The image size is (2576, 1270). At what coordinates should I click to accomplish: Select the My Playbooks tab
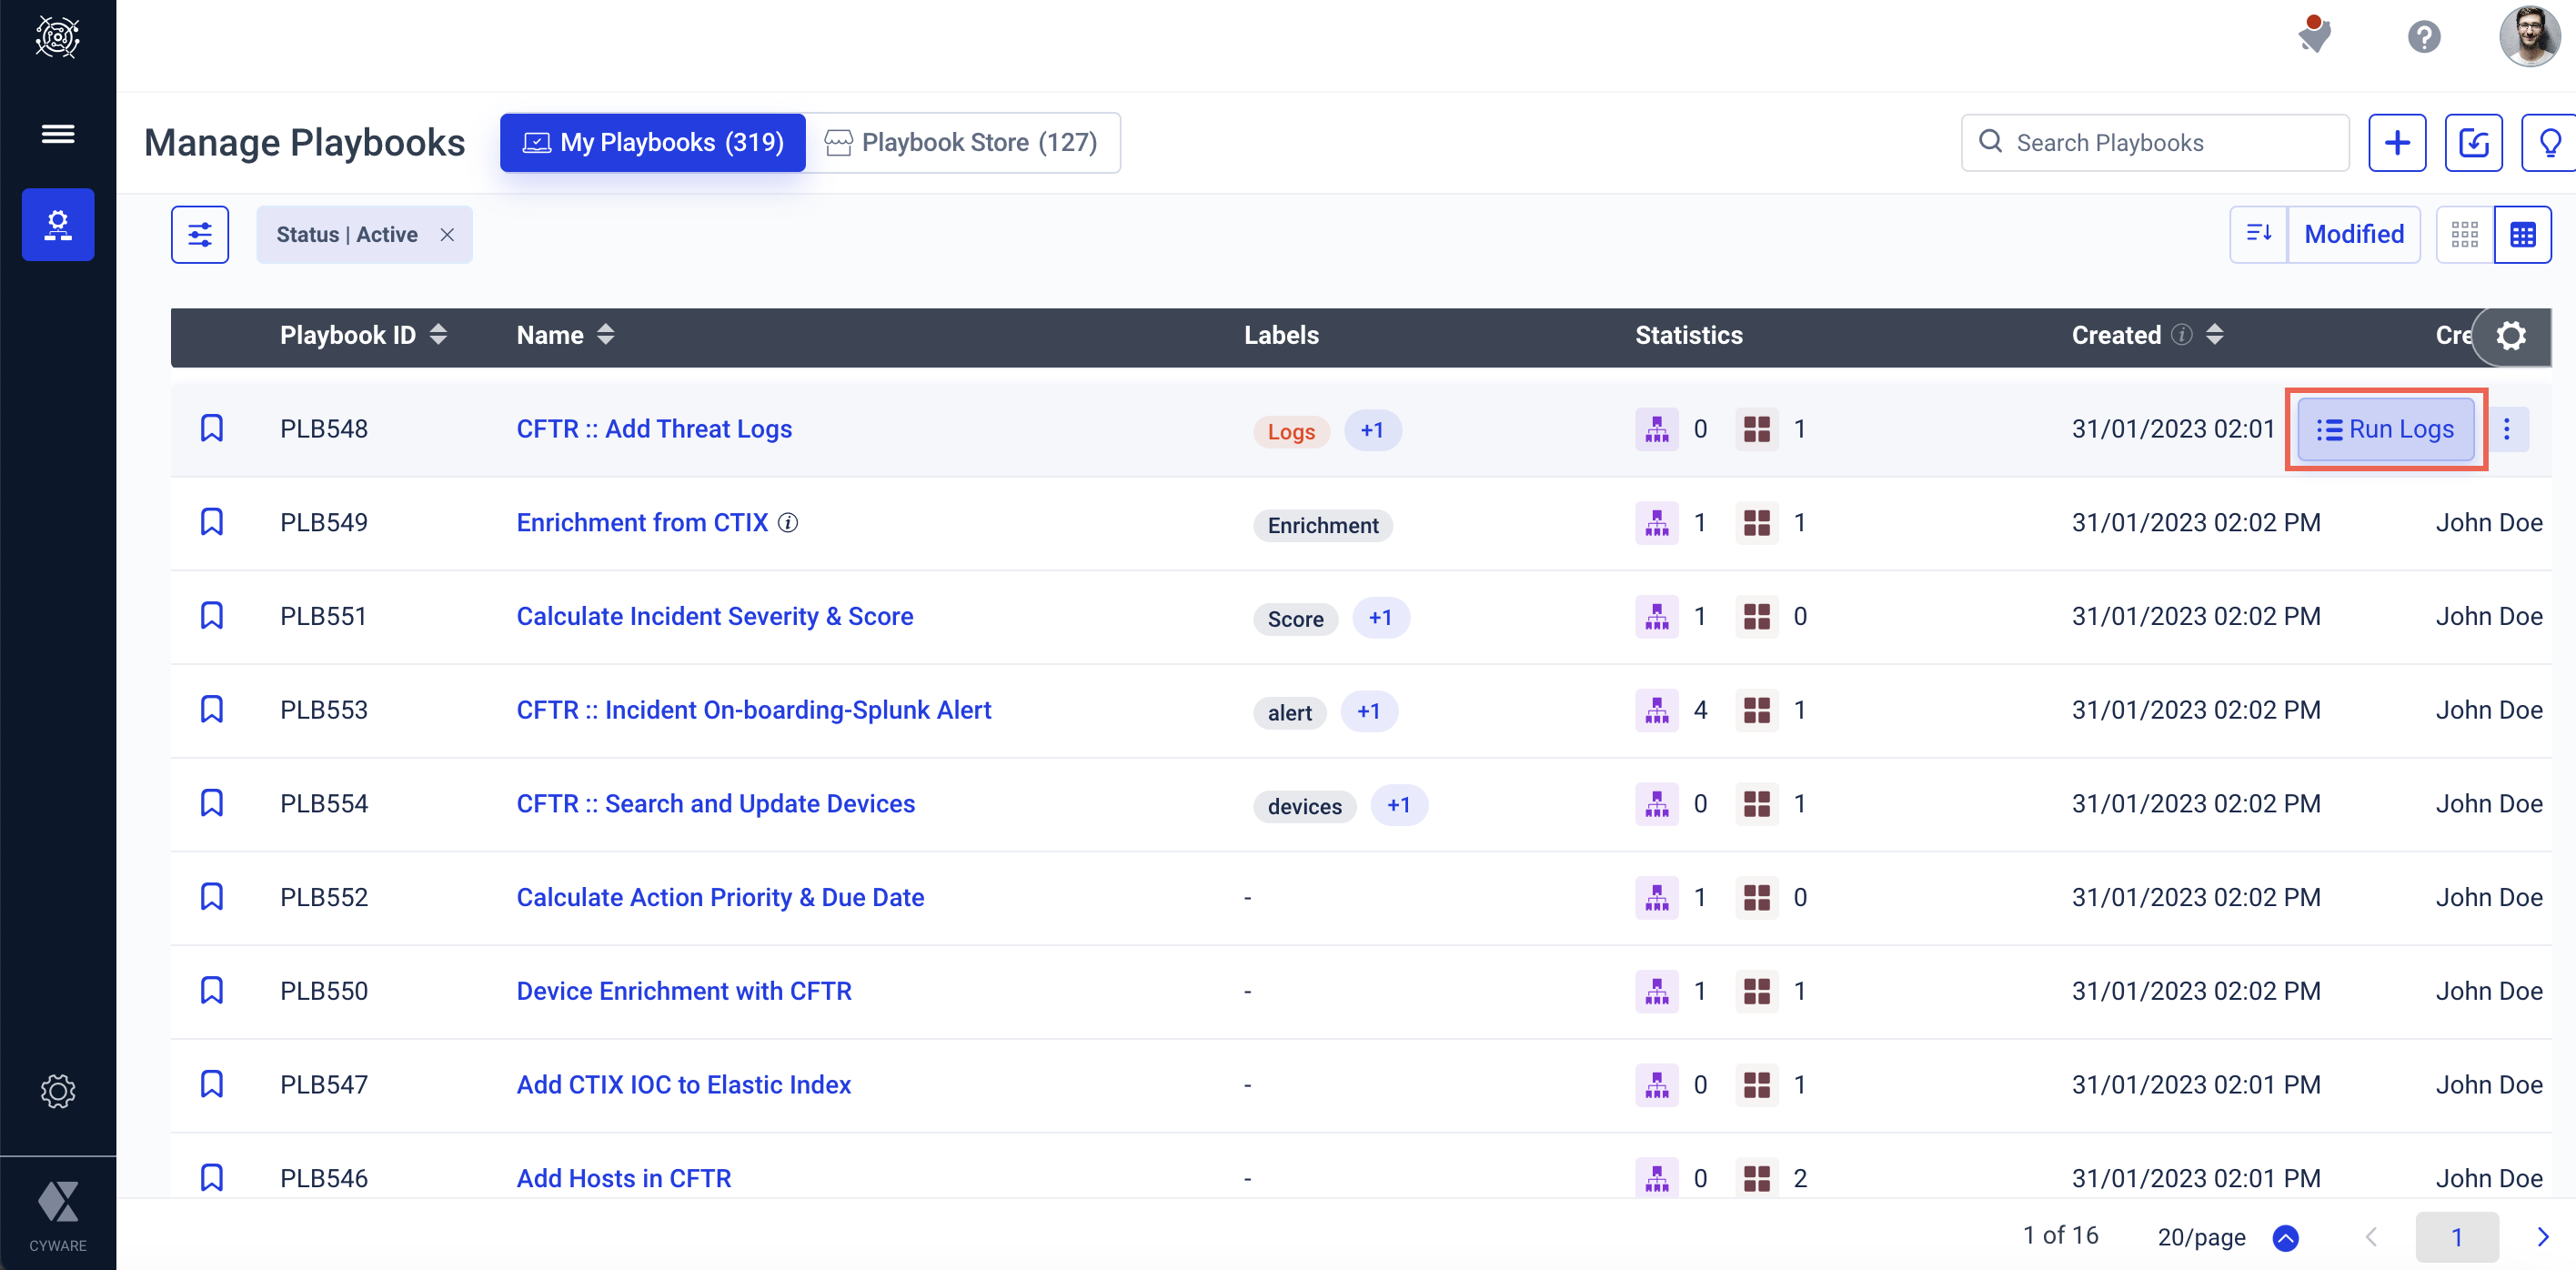point(653,143)
